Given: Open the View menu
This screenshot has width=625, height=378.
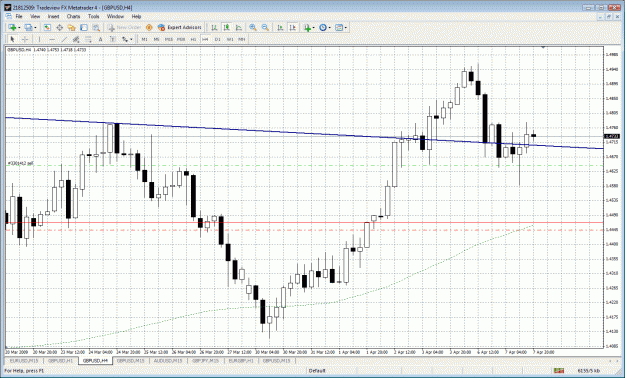Looking at the screenshot, I should click(x=35, y=16).
